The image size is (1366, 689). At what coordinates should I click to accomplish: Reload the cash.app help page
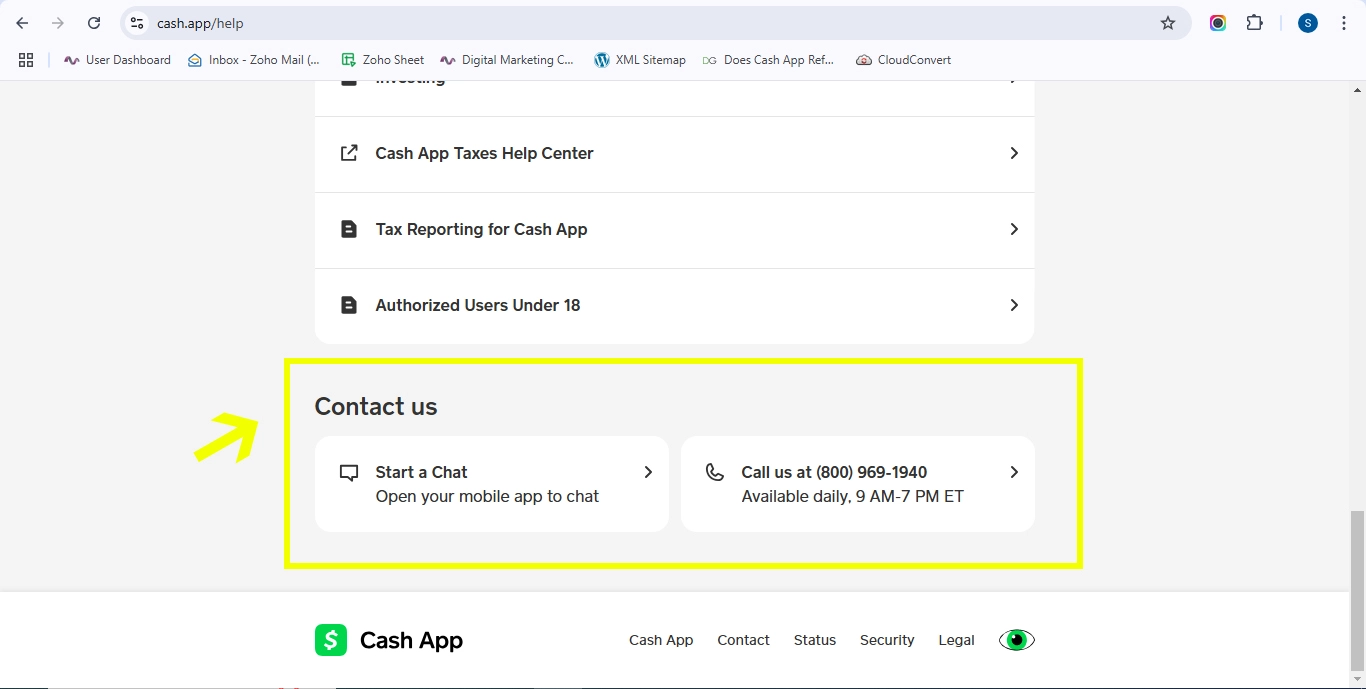click(94, 23)
